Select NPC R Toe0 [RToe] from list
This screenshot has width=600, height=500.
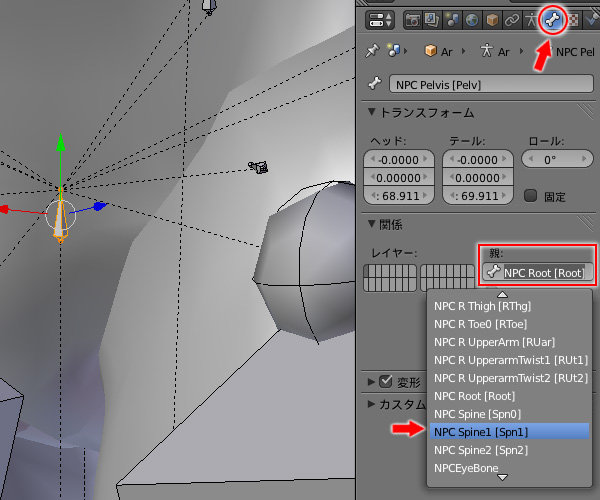pyautogui.click(x=509, y=324)
